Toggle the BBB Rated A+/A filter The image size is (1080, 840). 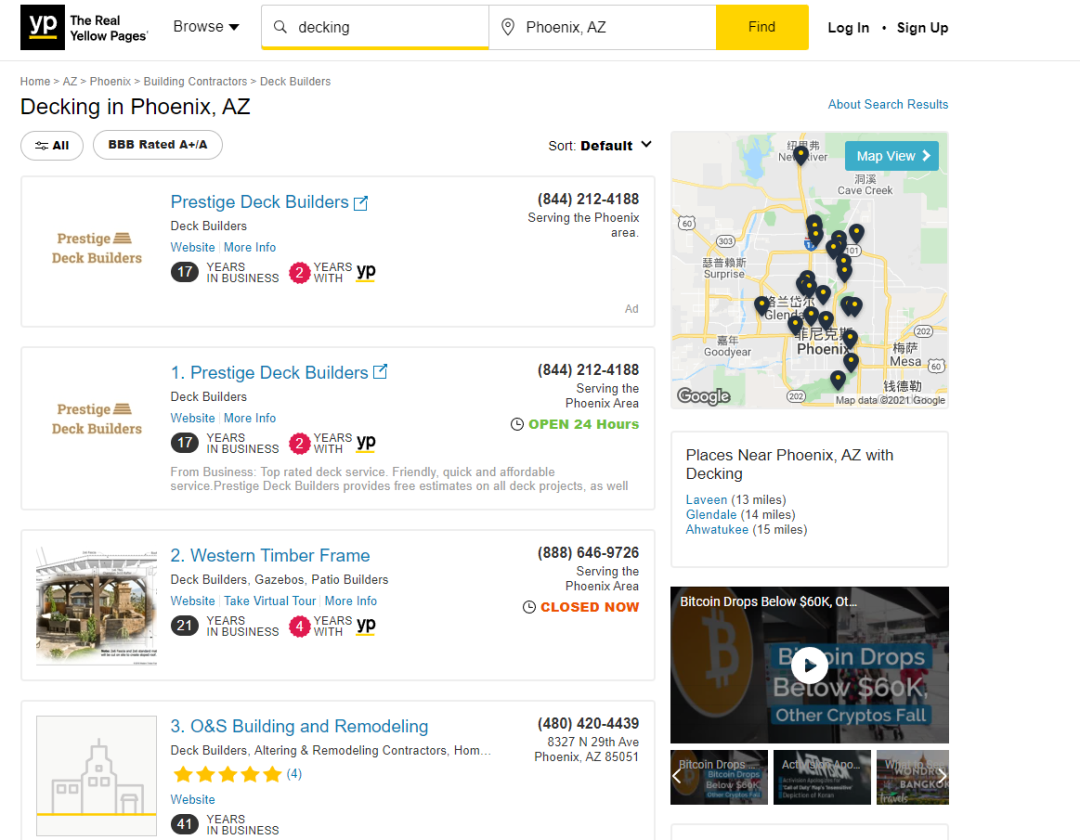point(158,145)
